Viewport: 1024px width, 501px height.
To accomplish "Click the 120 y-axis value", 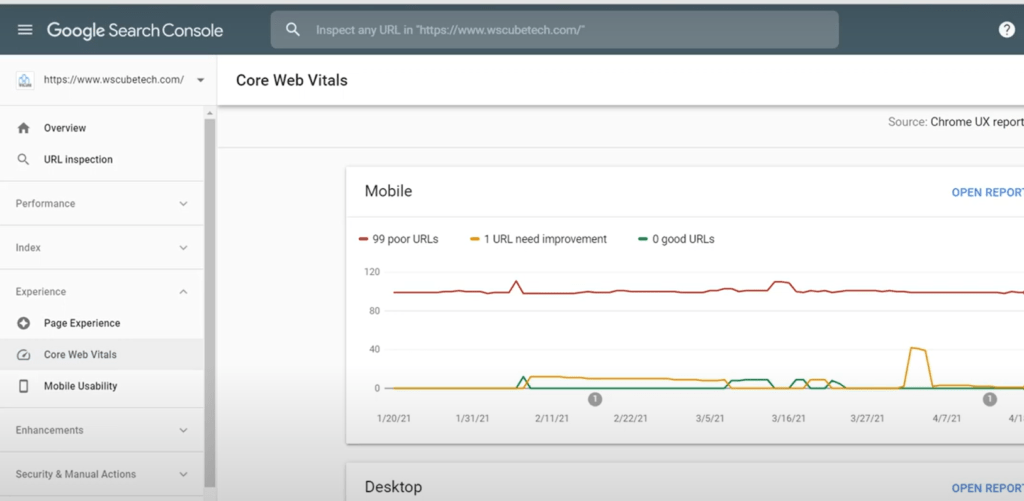I will tap(371, 272).
